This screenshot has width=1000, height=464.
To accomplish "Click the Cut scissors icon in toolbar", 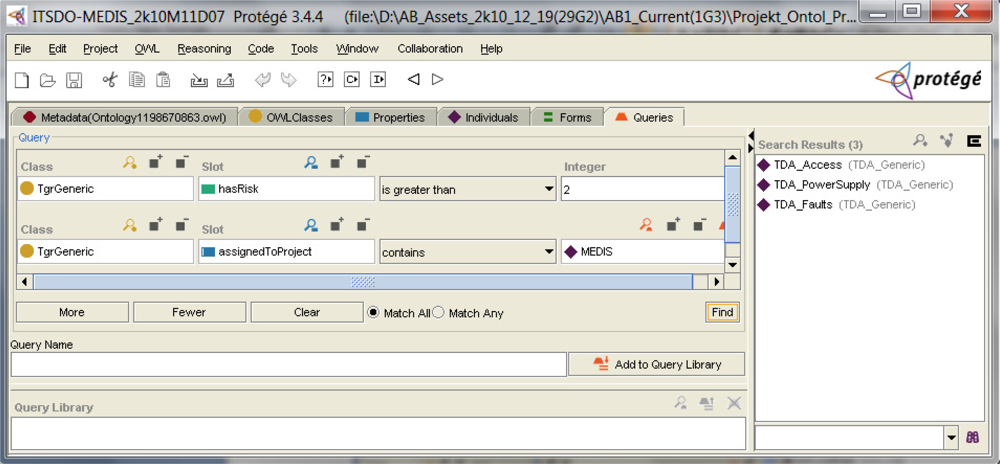I will [x=110, y=80].
